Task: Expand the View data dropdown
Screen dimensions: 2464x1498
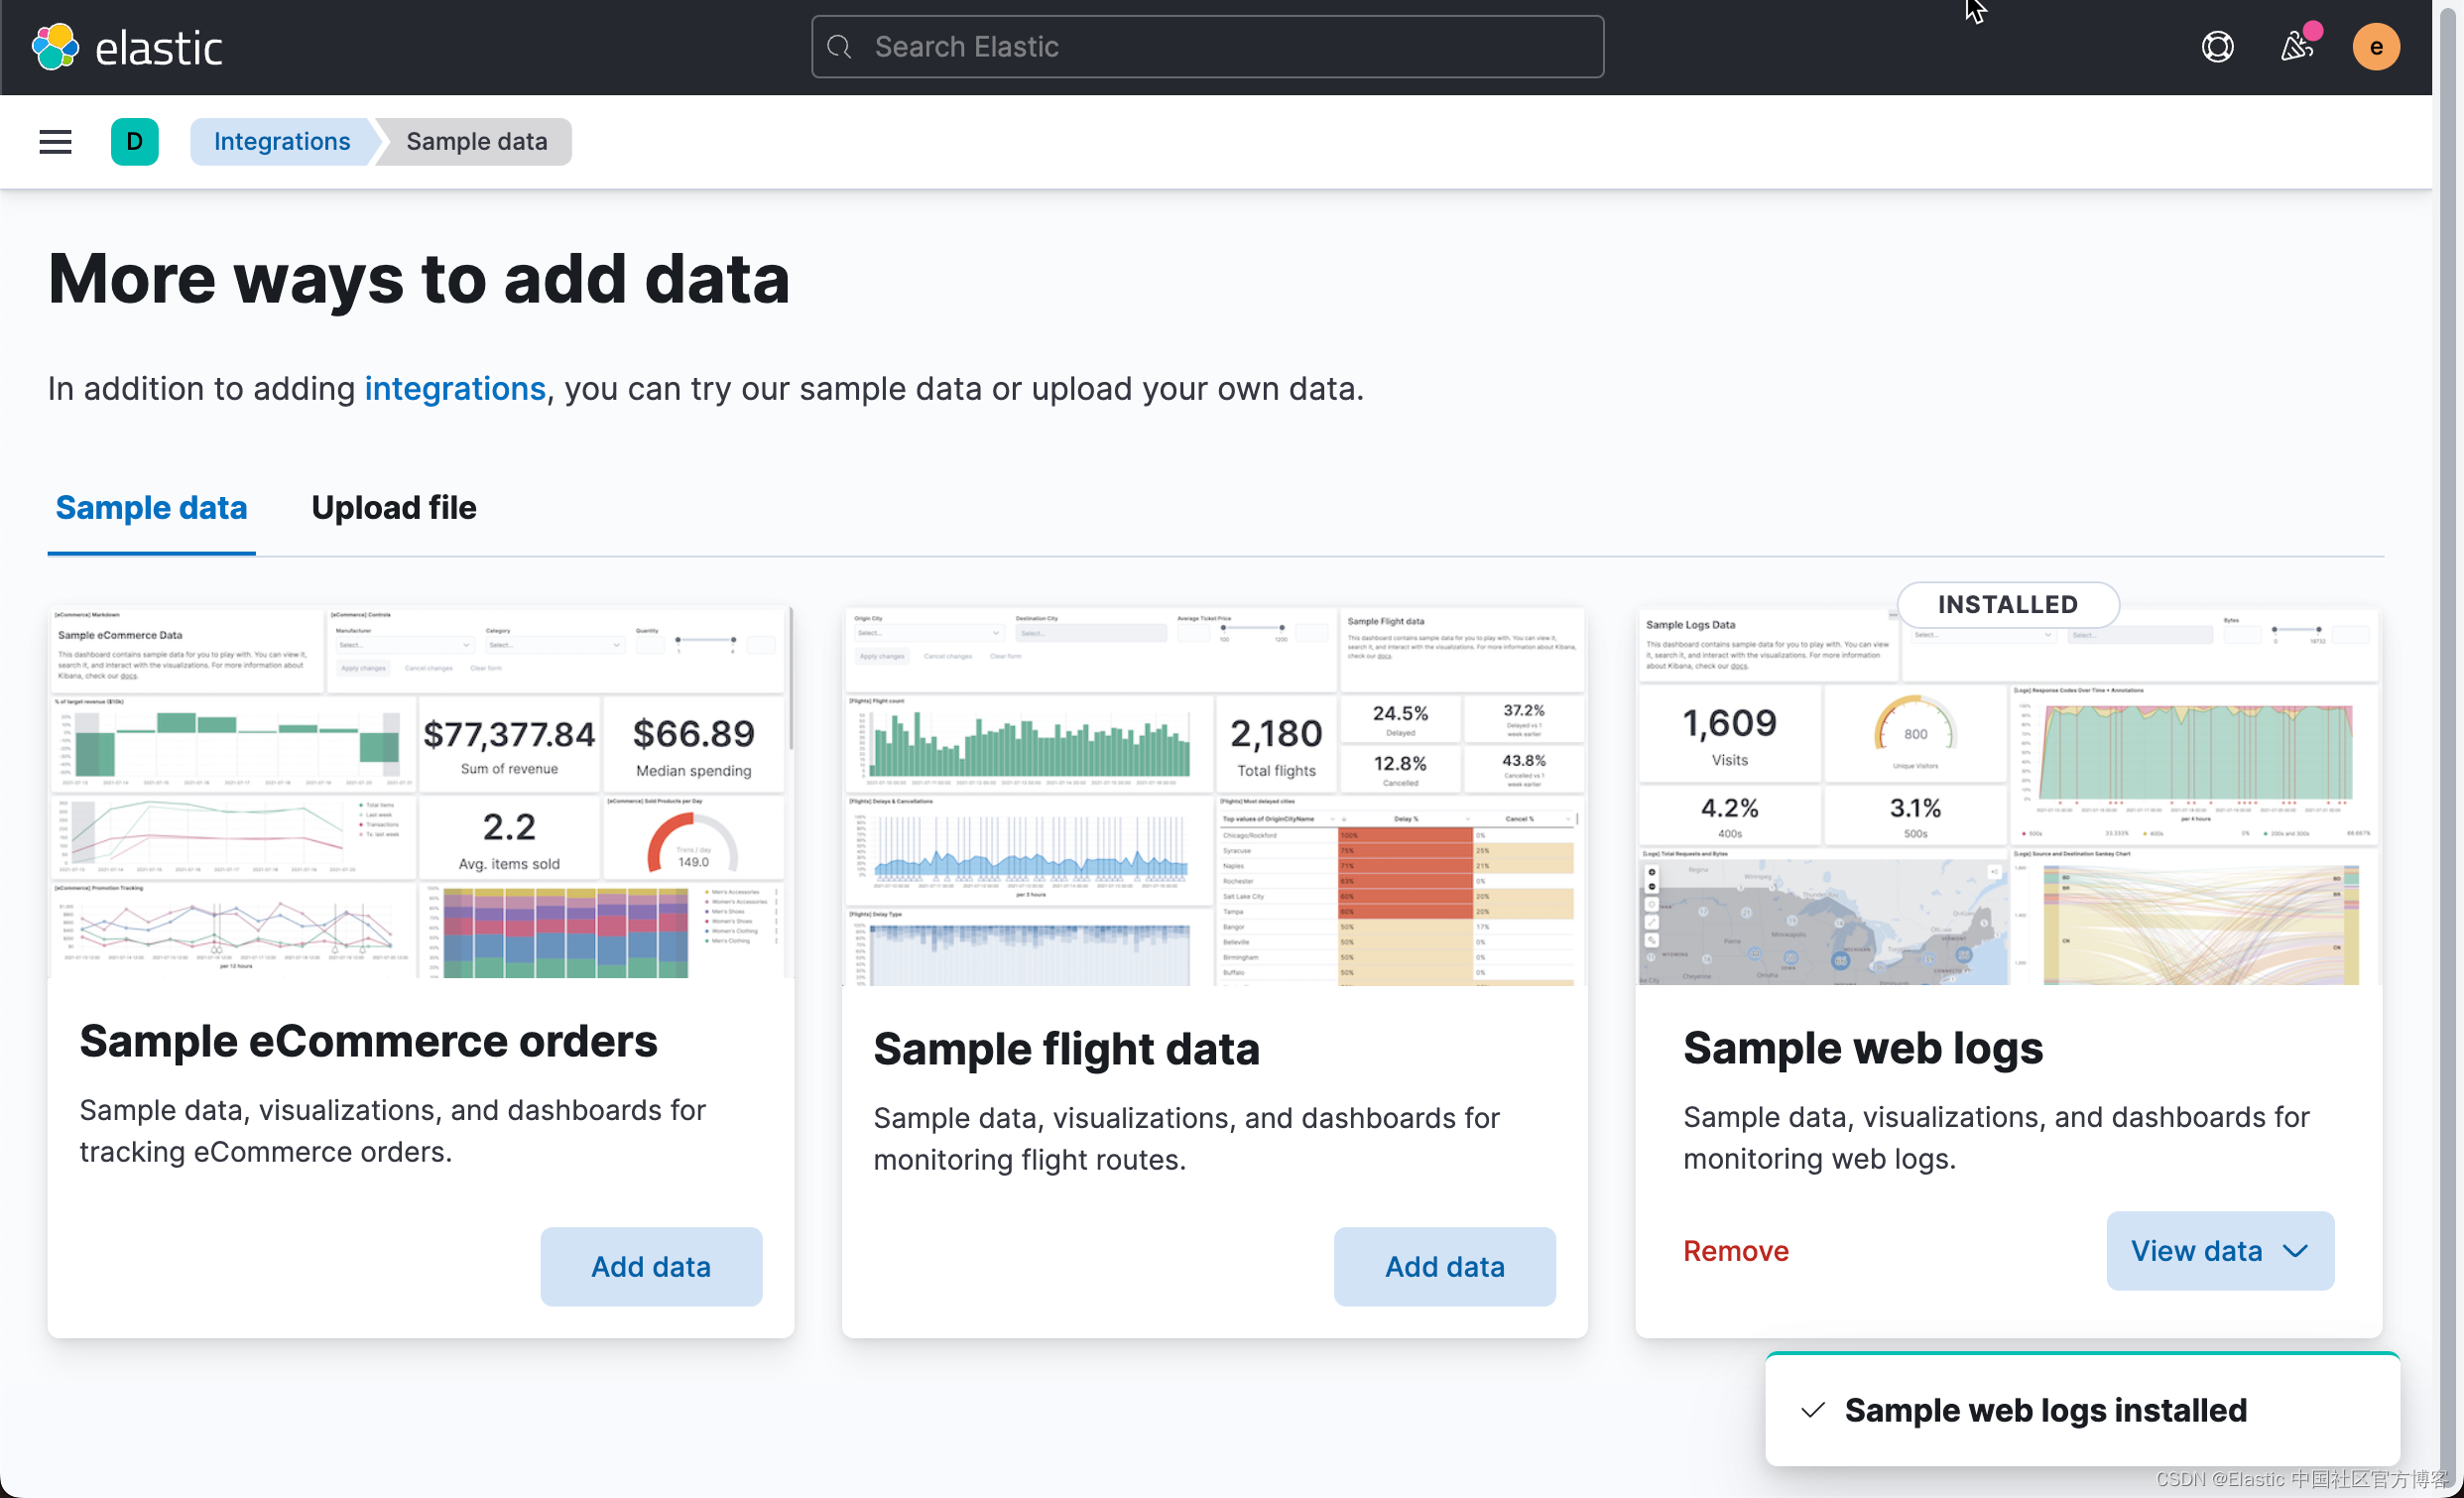Action: [2196, 1251]
